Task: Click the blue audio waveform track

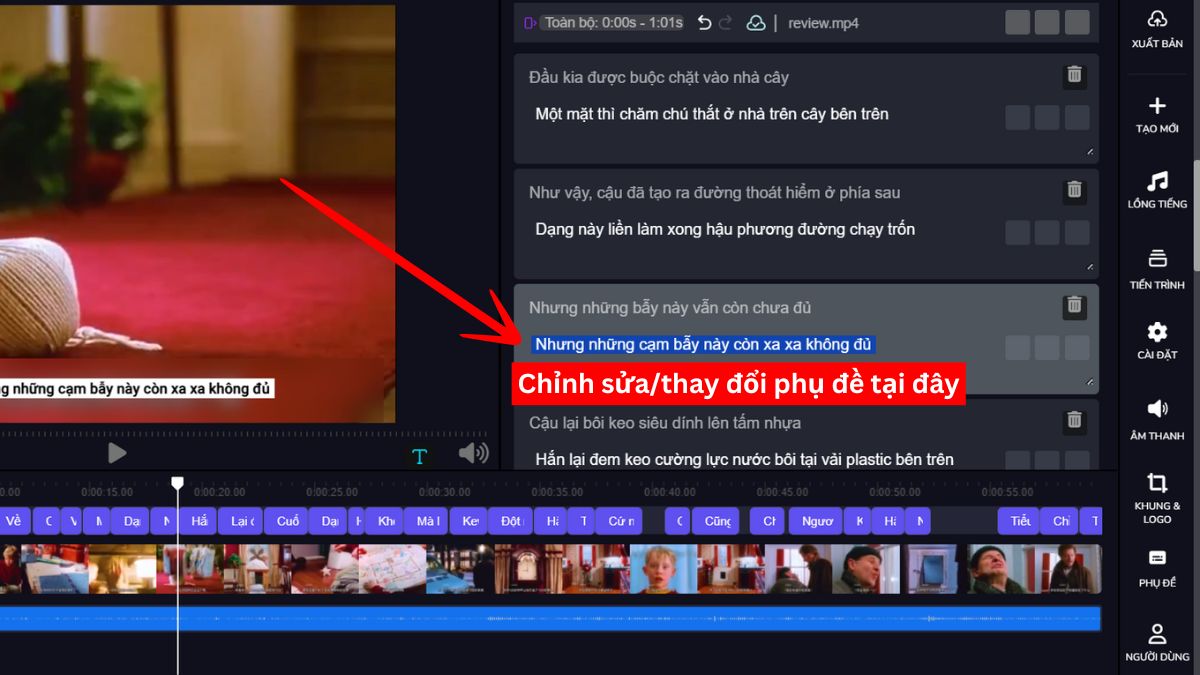Action: click(x=550, y=619)
